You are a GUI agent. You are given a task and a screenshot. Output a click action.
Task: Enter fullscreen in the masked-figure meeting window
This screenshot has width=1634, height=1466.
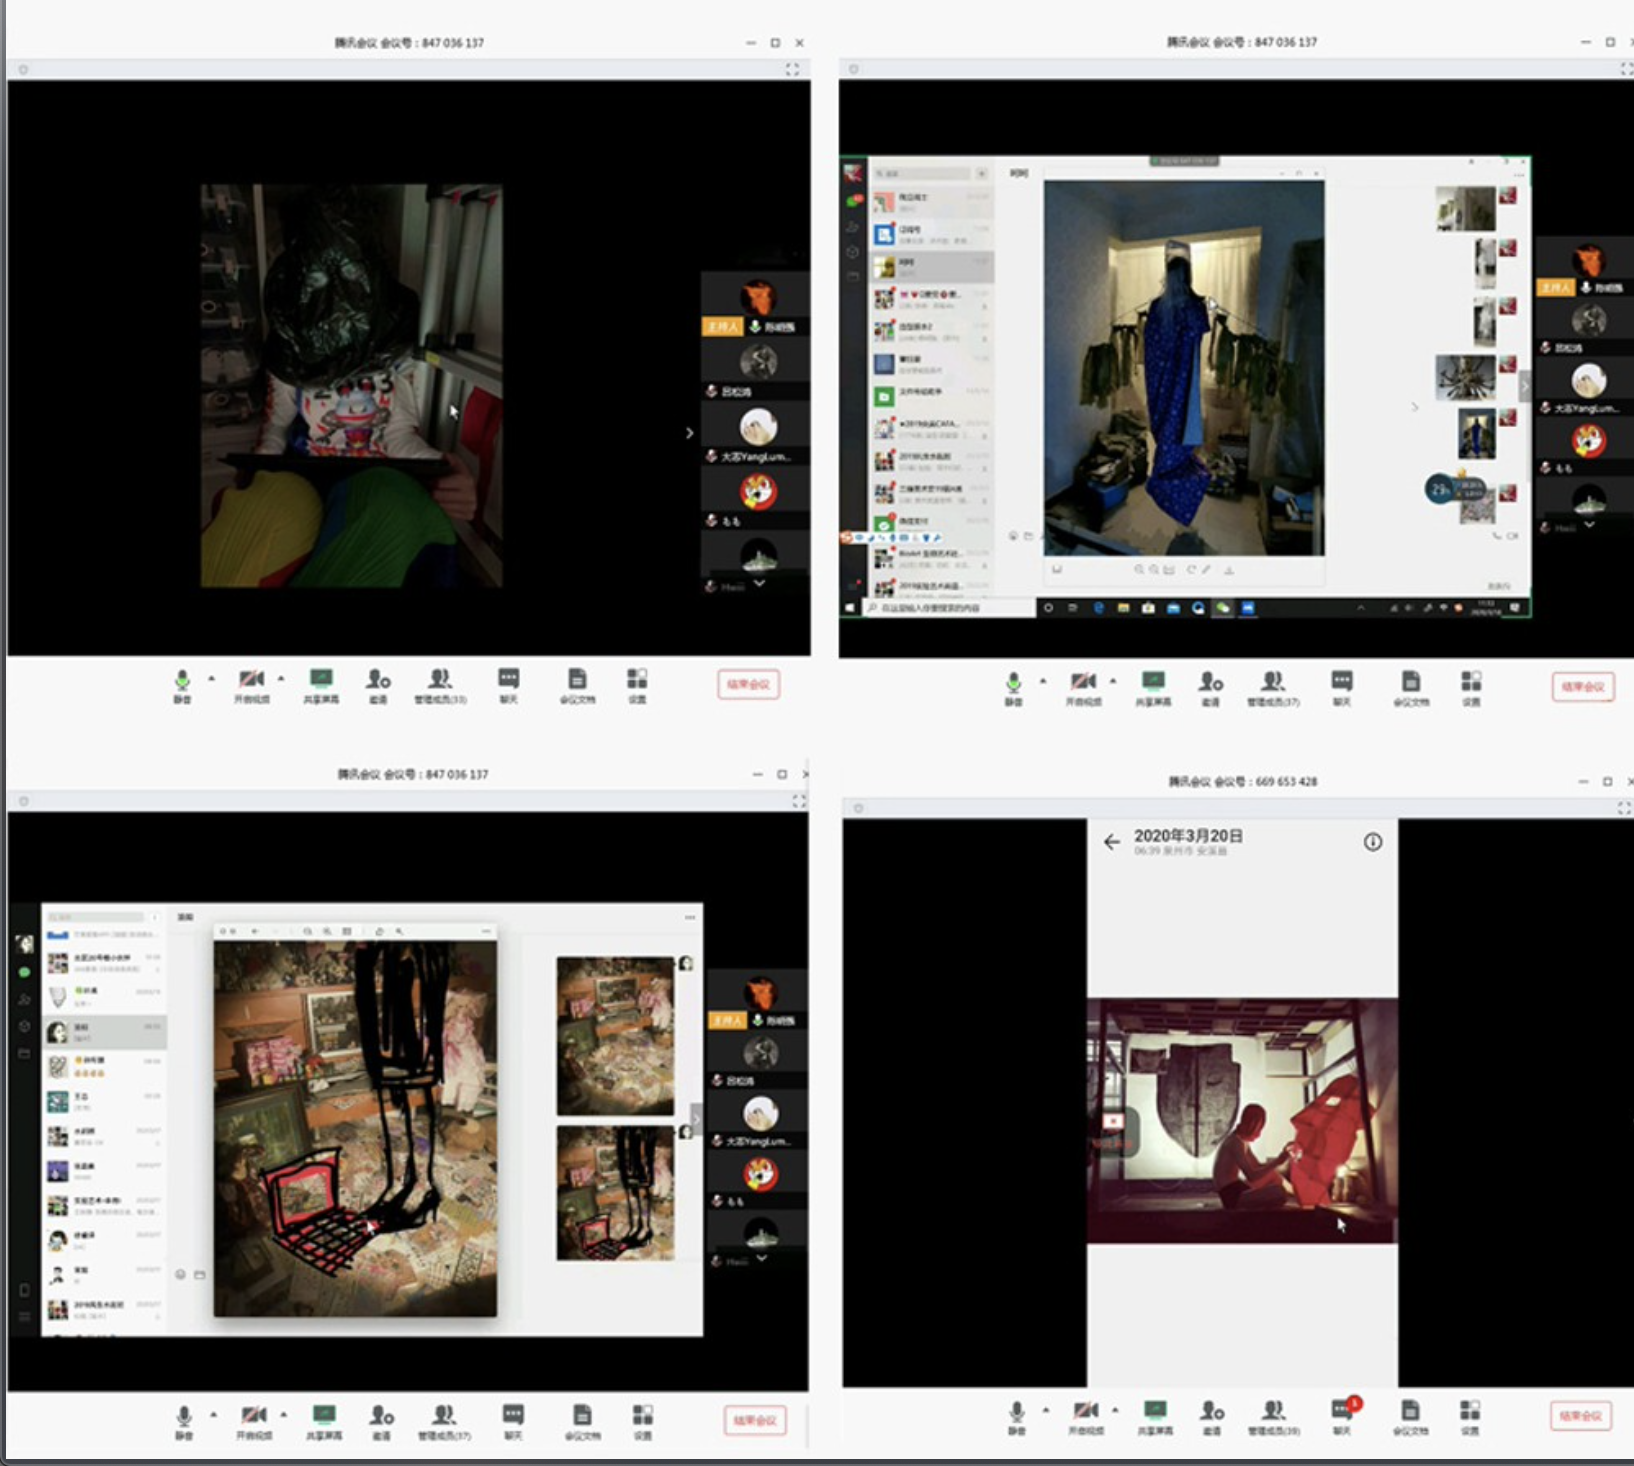(792, 69)
